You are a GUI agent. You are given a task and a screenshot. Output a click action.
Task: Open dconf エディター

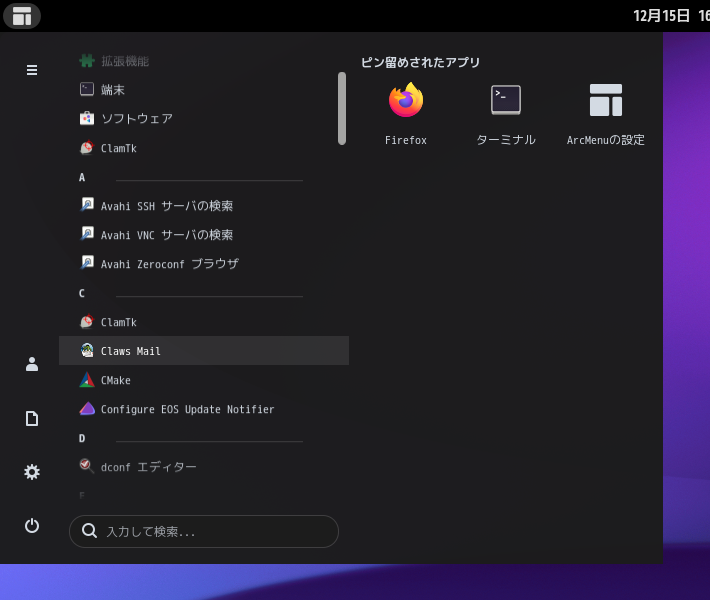pyautogui.click(x=204, y=466)
